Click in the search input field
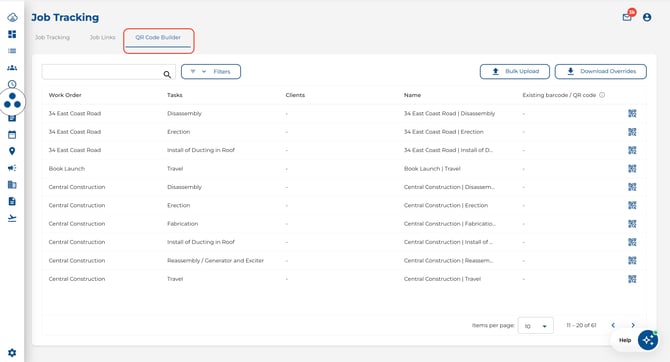The height and width of the screenshot is (362, 670). coord(103,72)
